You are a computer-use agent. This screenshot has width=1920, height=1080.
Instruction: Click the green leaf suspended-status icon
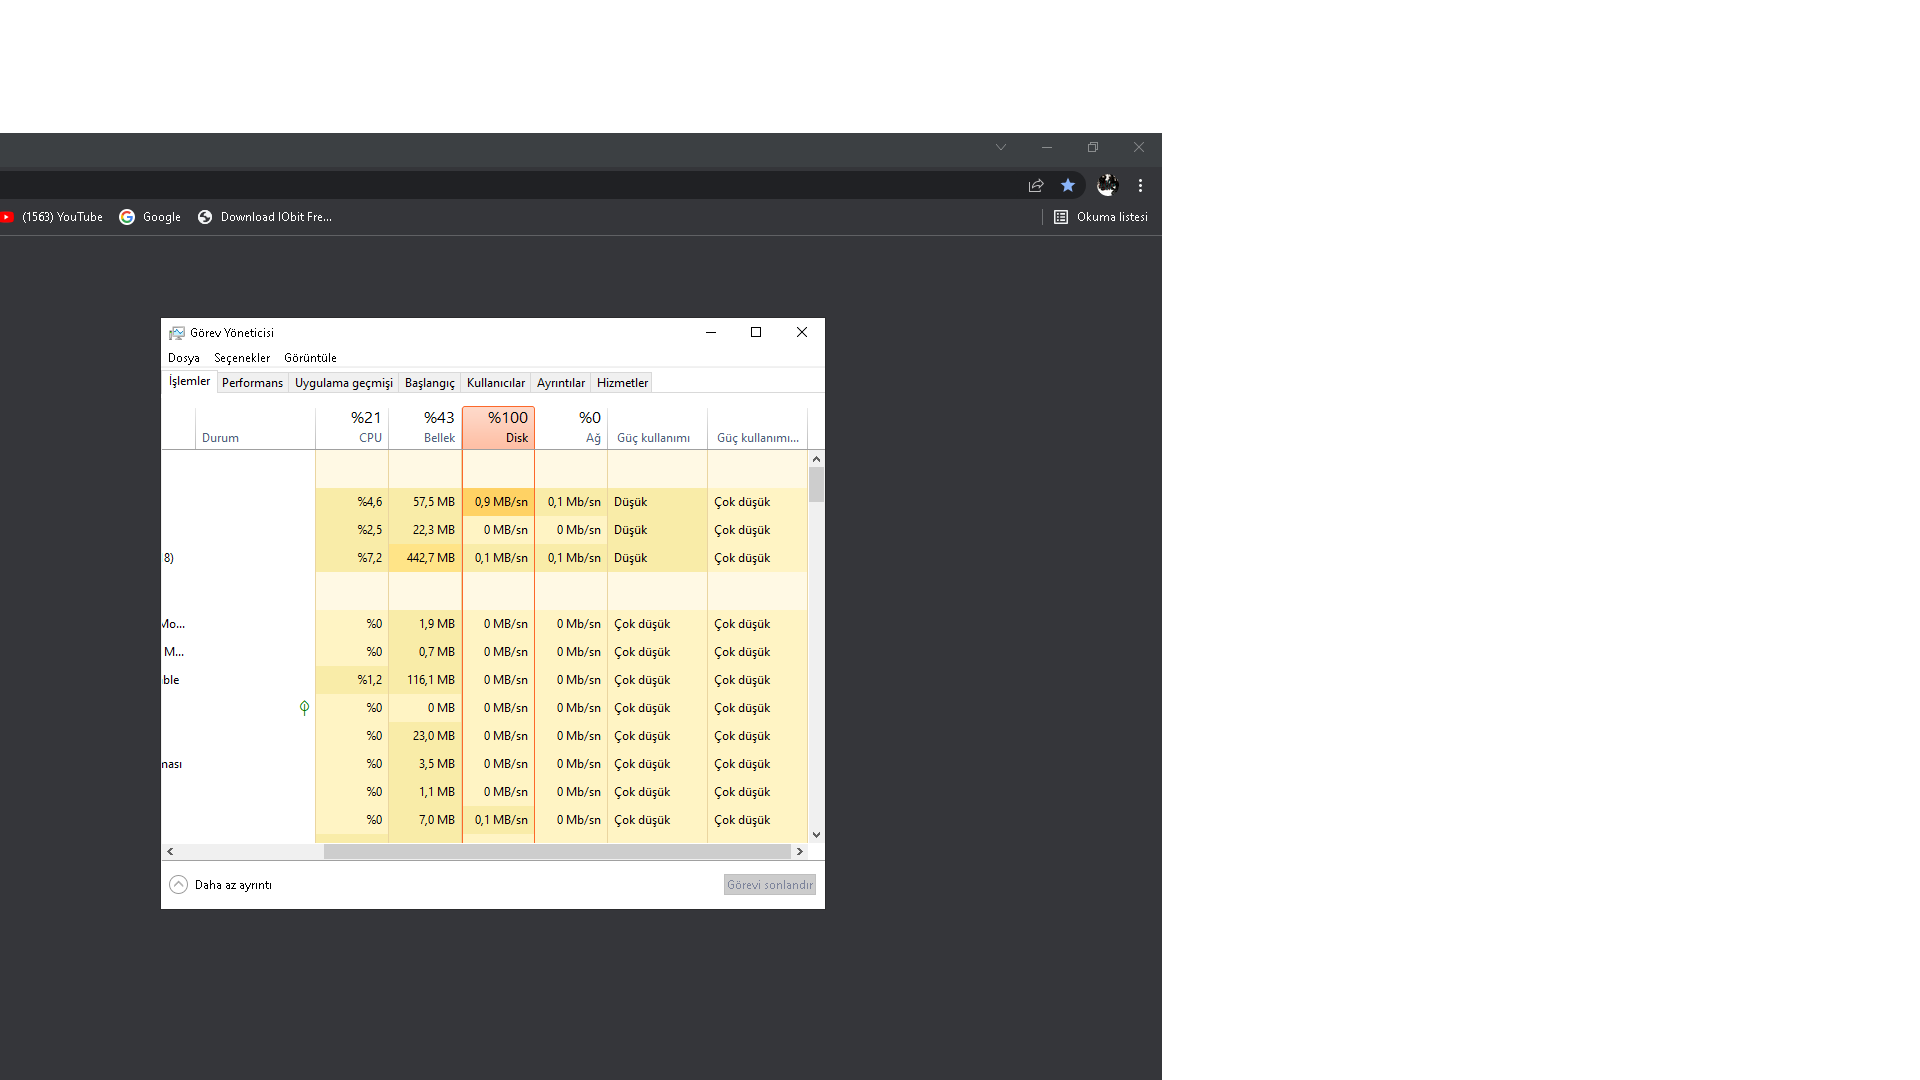click(304, 708)
